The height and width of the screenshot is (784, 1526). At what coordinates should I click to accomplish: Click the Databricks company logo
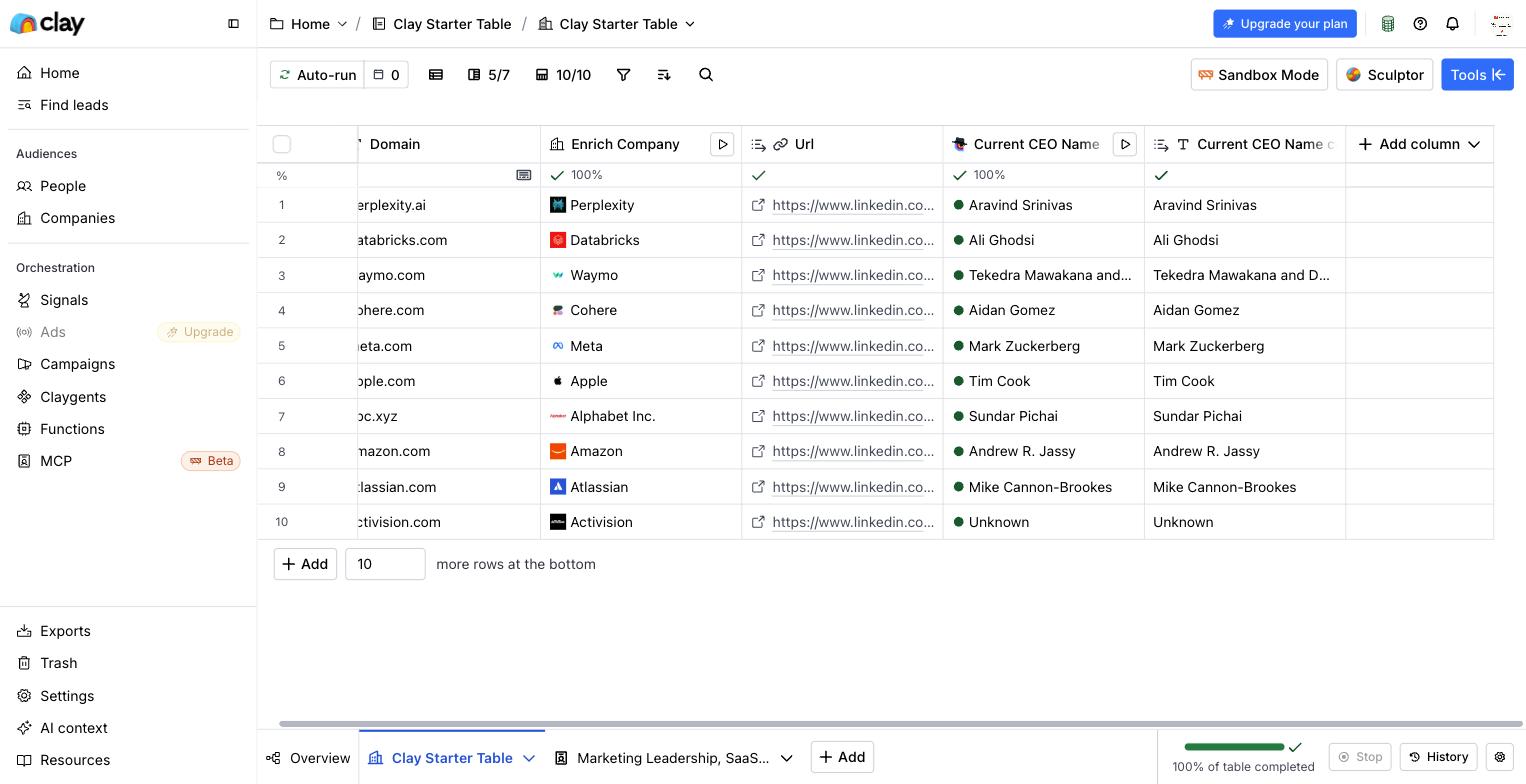click(x=558, y=240)
